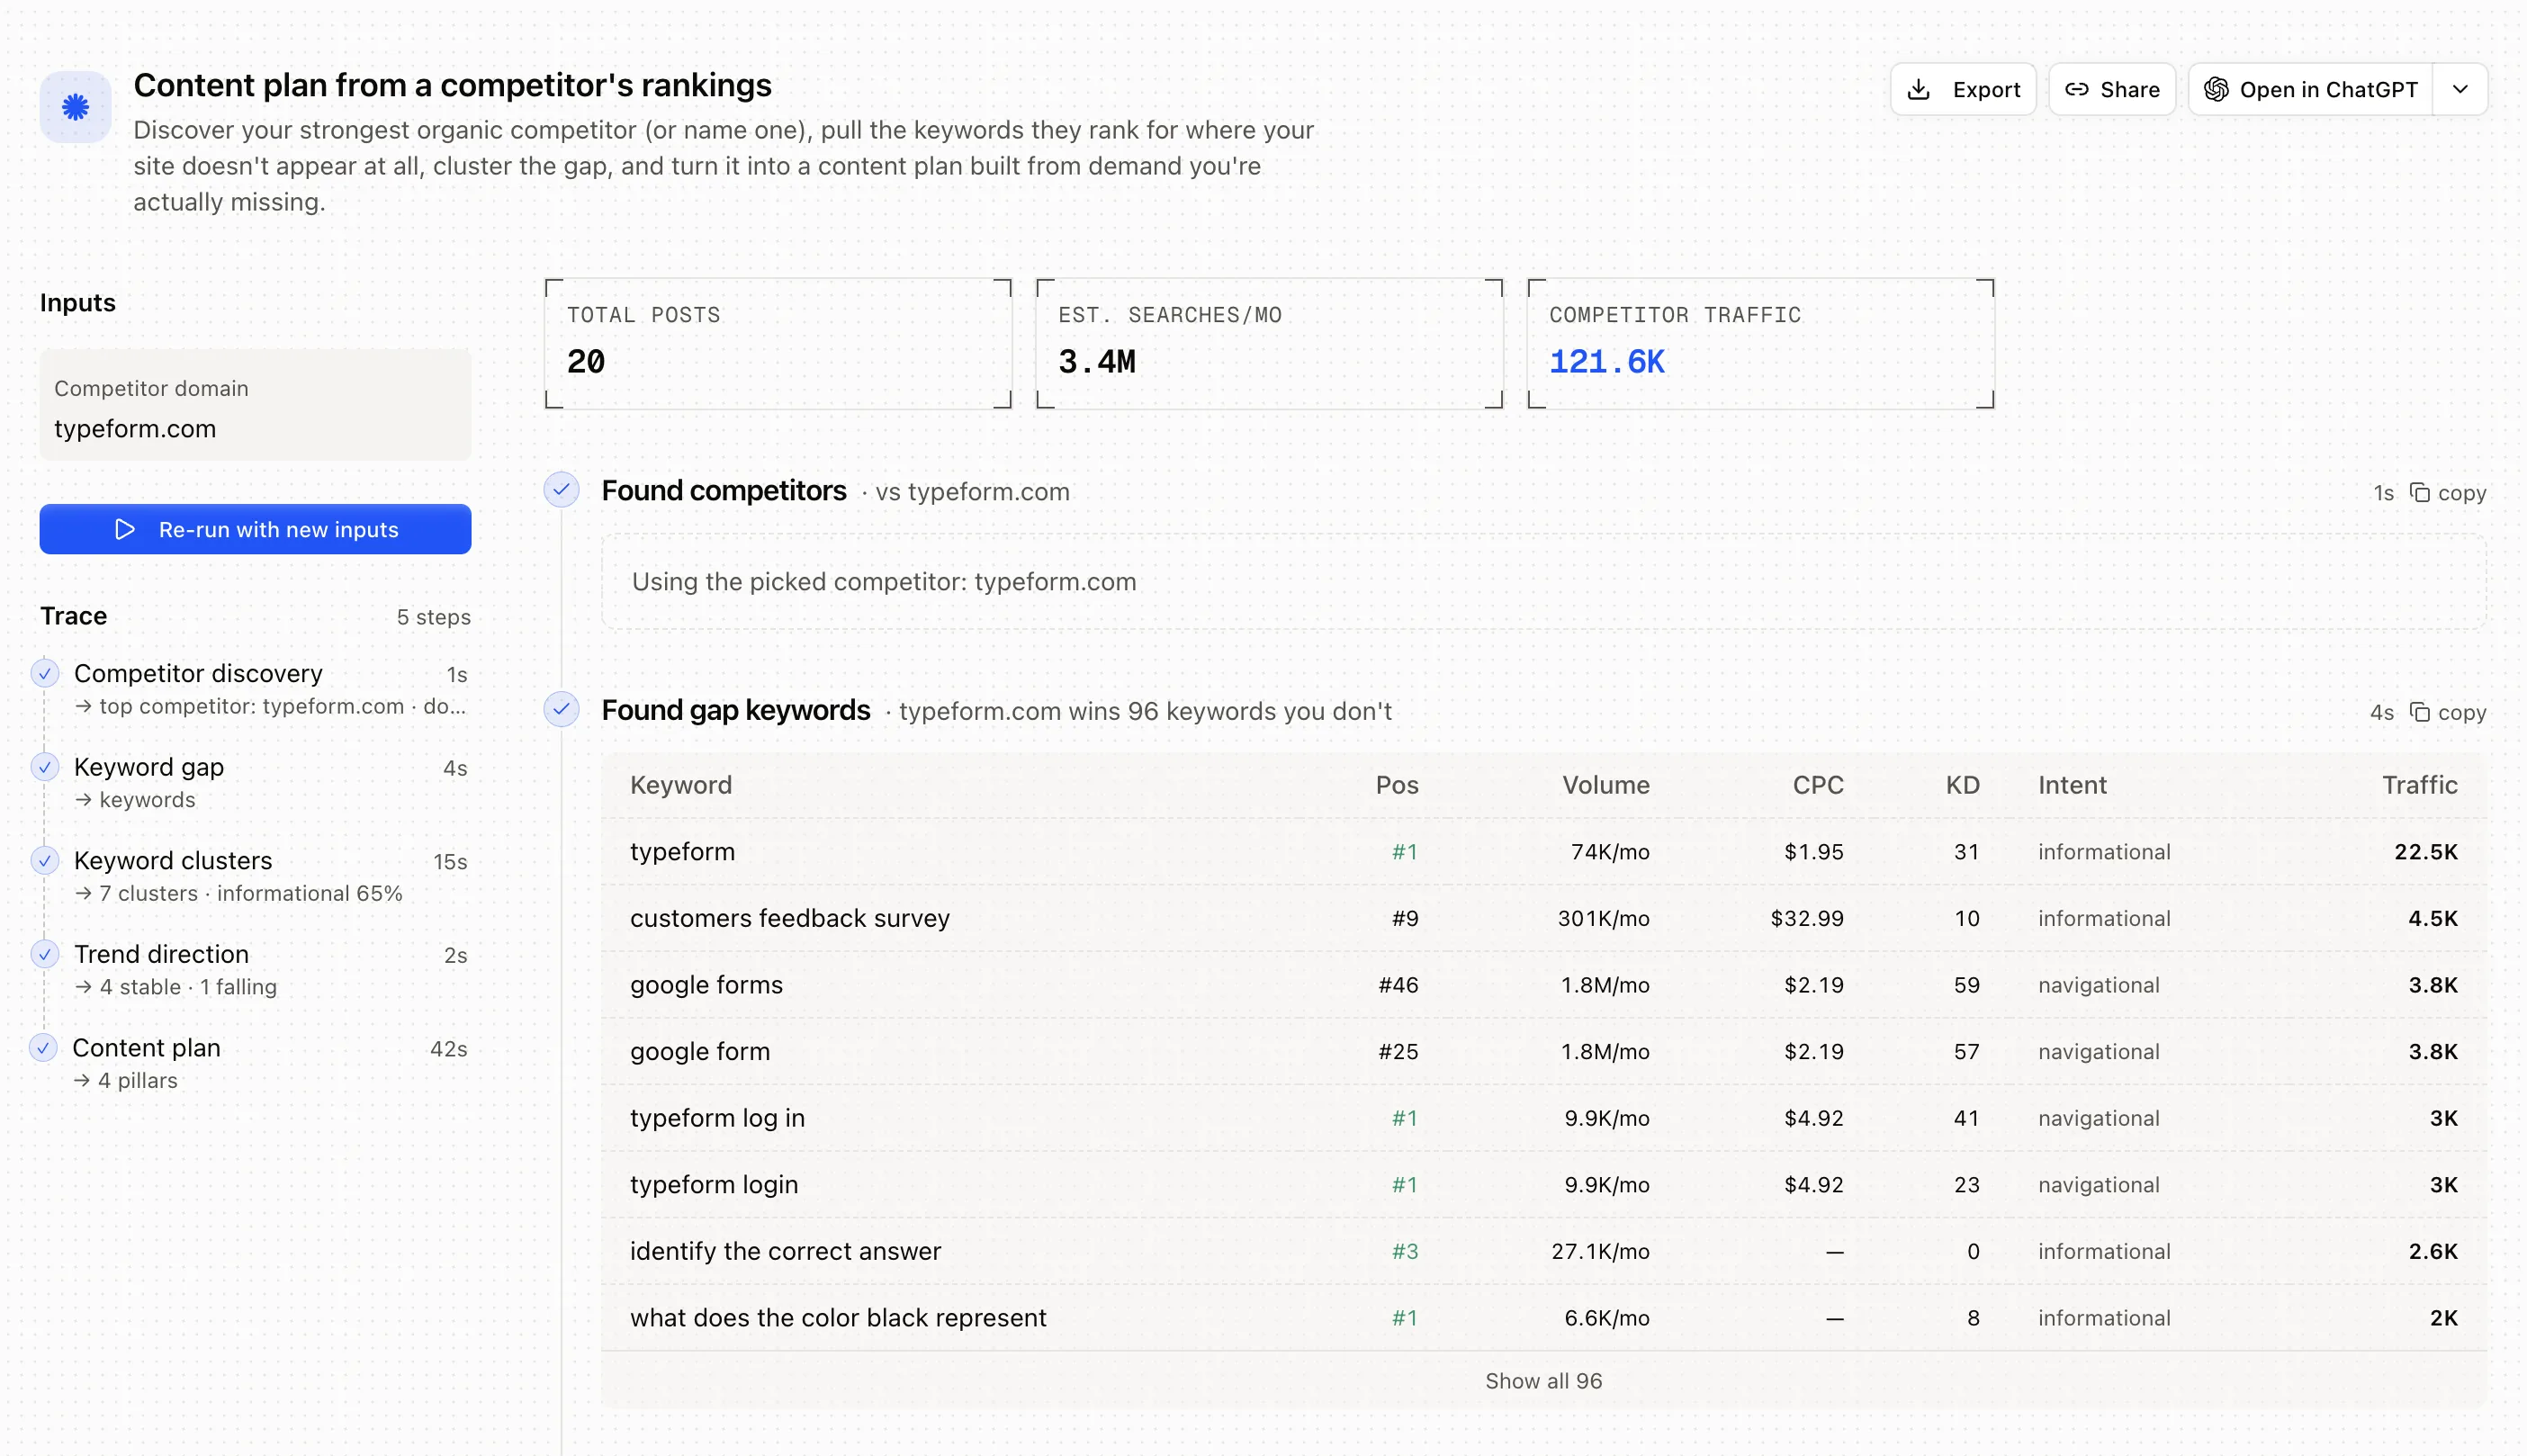Share this content plan

[x=2111, y=90]
